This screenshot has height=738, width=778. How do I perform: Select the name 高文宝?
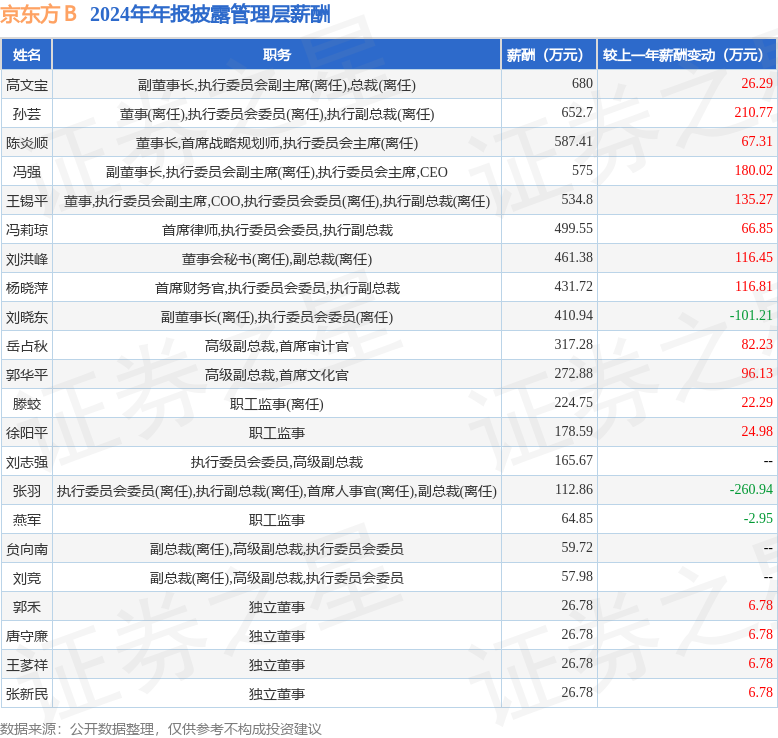pyautogui.click(x=27, y=85)
